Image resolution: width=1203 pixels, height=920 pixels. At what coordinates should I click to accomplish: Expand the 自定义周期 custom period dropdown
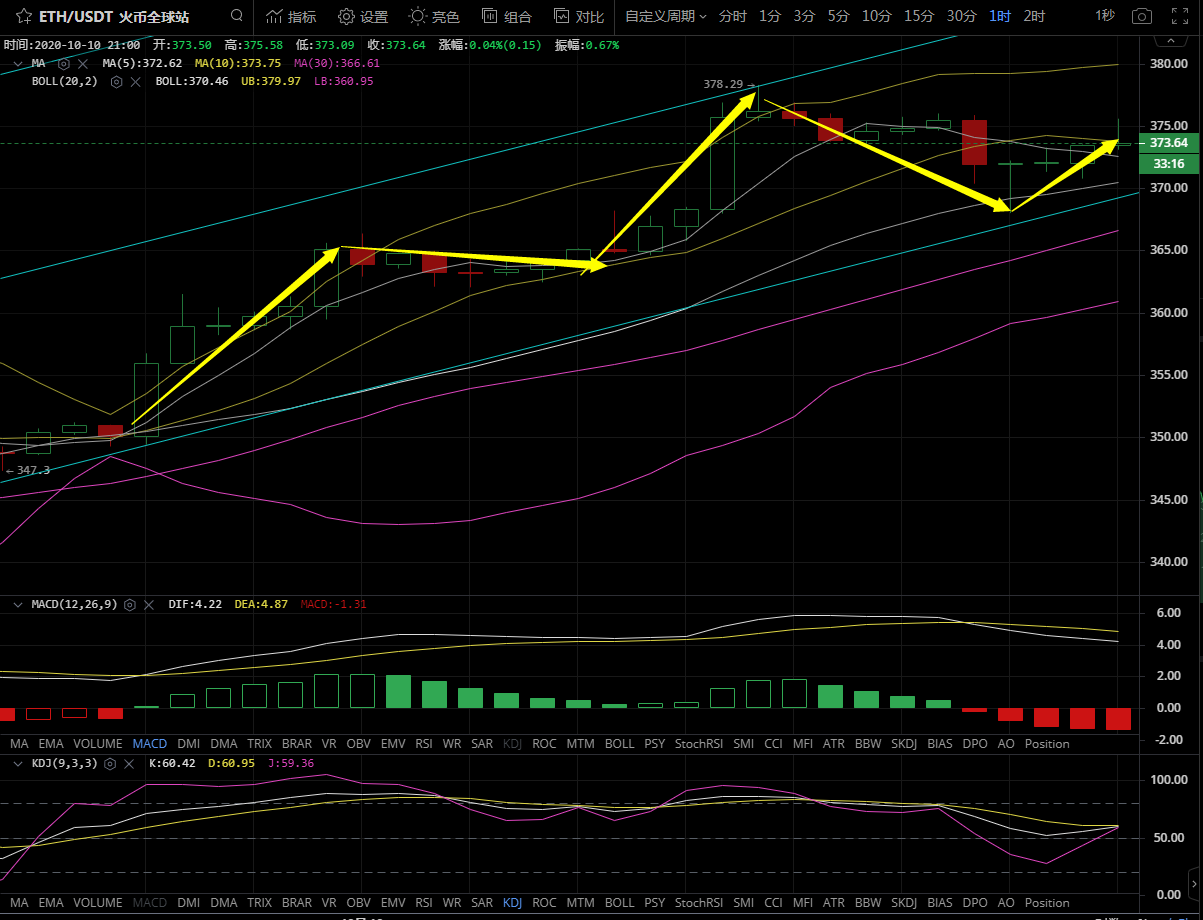coord(665,16)
